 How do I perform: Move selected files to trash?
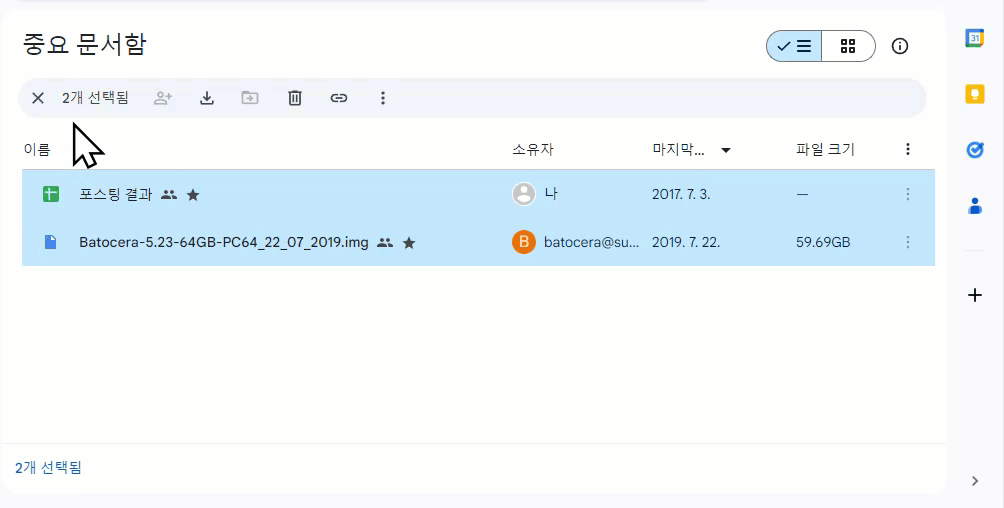click(x=295, y=98)
